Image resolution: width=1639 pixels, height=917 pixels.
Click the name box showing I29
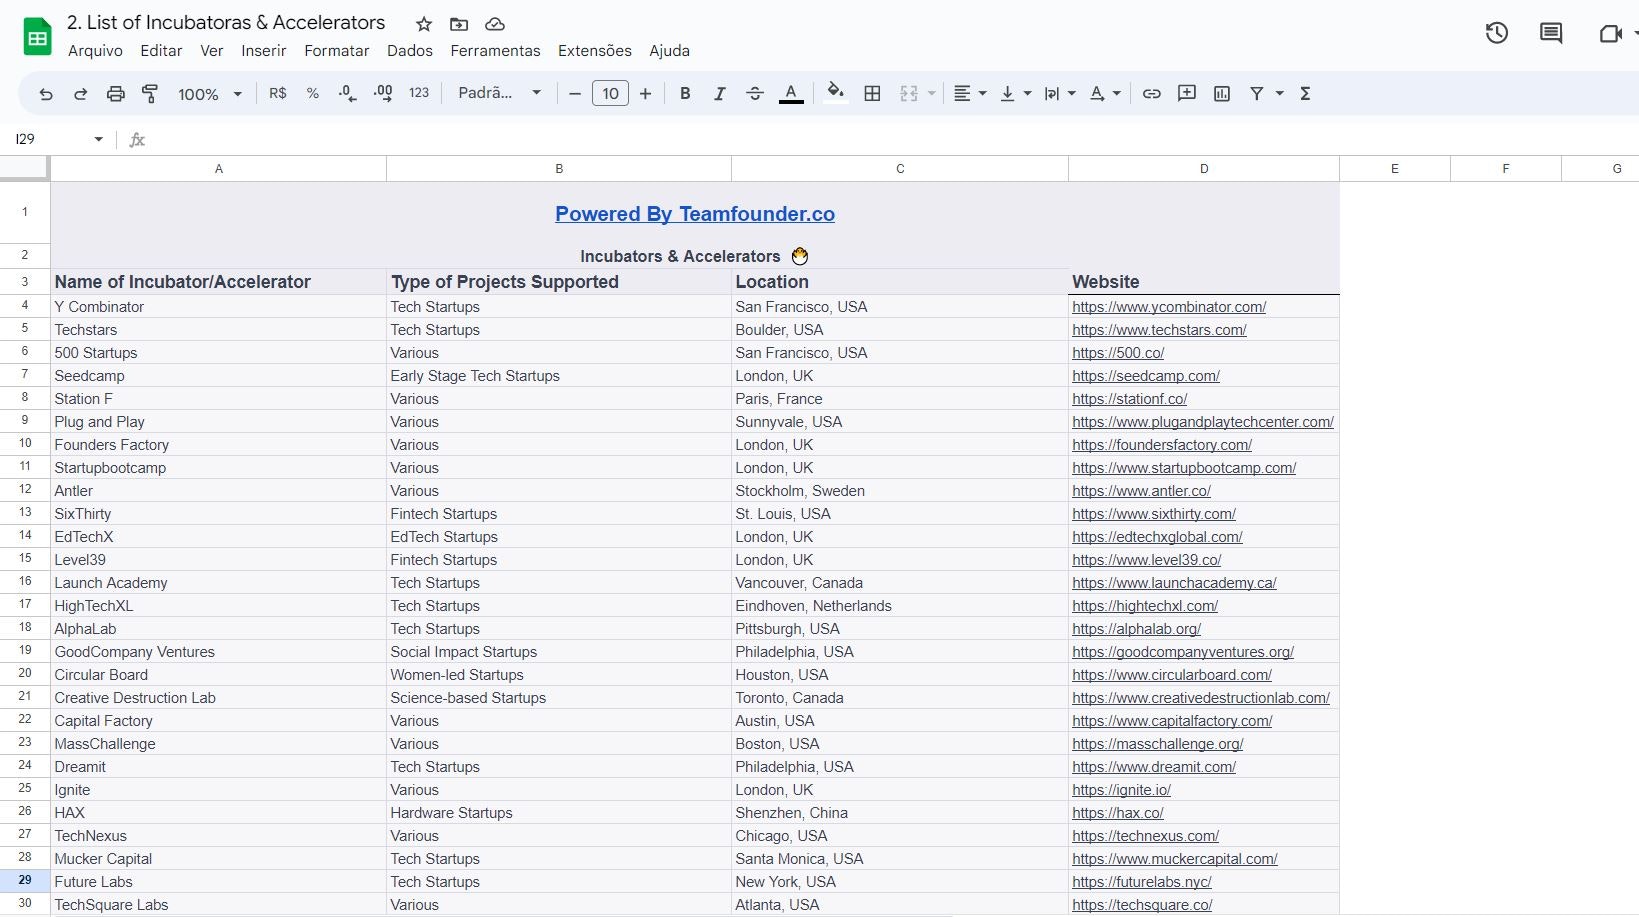(50, 139)
